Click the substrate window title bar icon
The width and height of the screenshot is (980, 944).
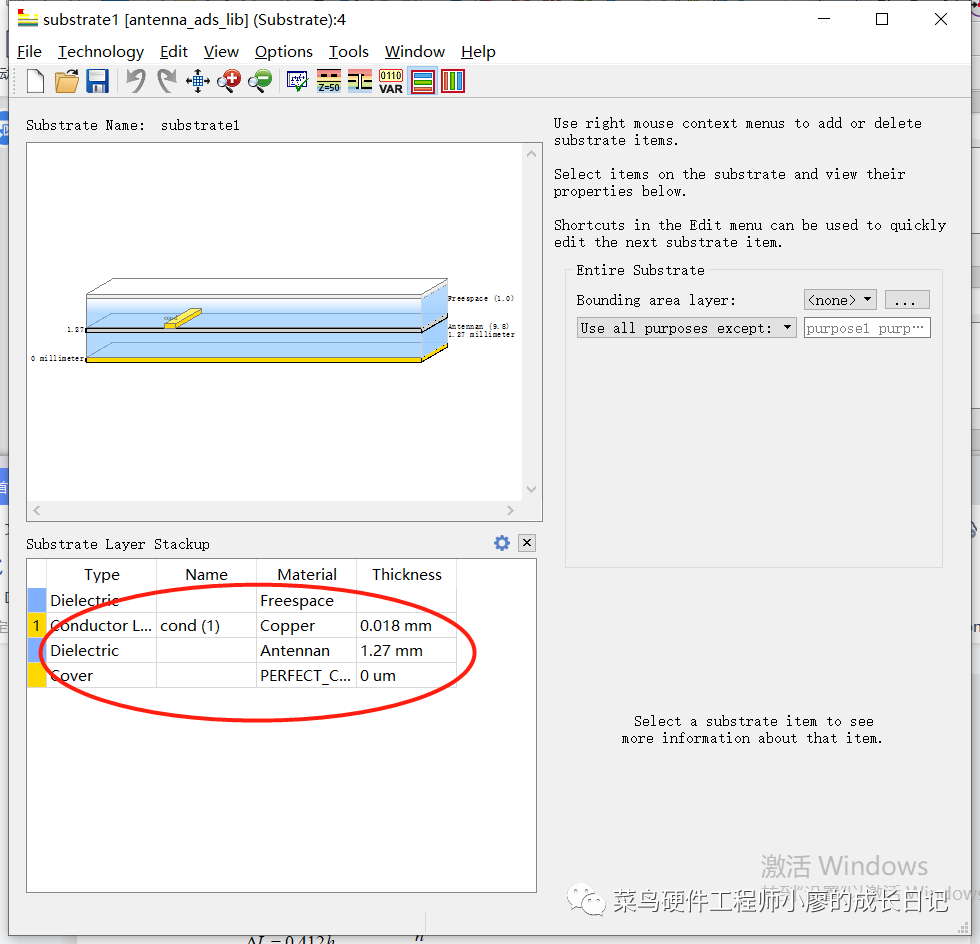[28, 19]
